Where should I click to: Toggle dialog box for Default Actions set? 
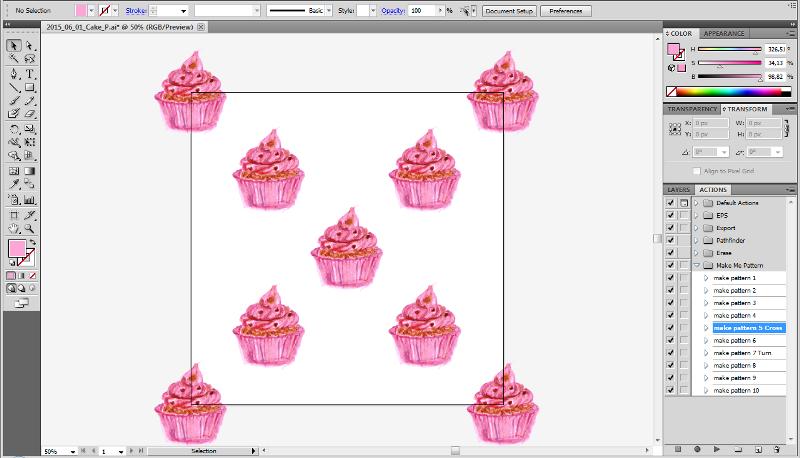click(x=684, y=202)
